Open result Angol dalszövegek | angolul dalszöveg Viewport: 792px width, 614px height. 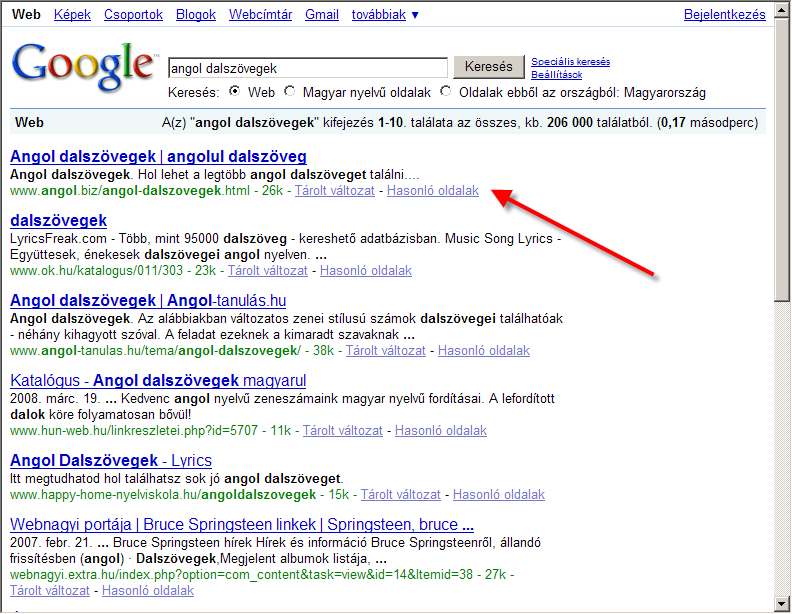click(158, 157)
